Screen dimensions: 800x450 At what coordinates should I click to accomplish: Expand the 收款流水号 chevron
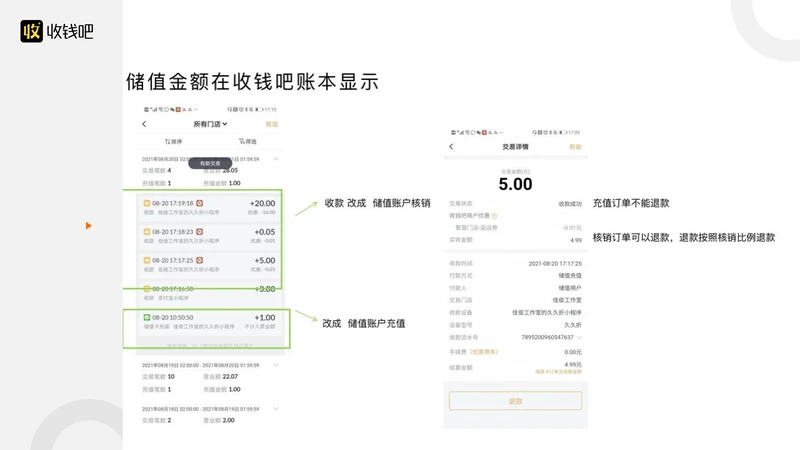(x=579, y=337)
